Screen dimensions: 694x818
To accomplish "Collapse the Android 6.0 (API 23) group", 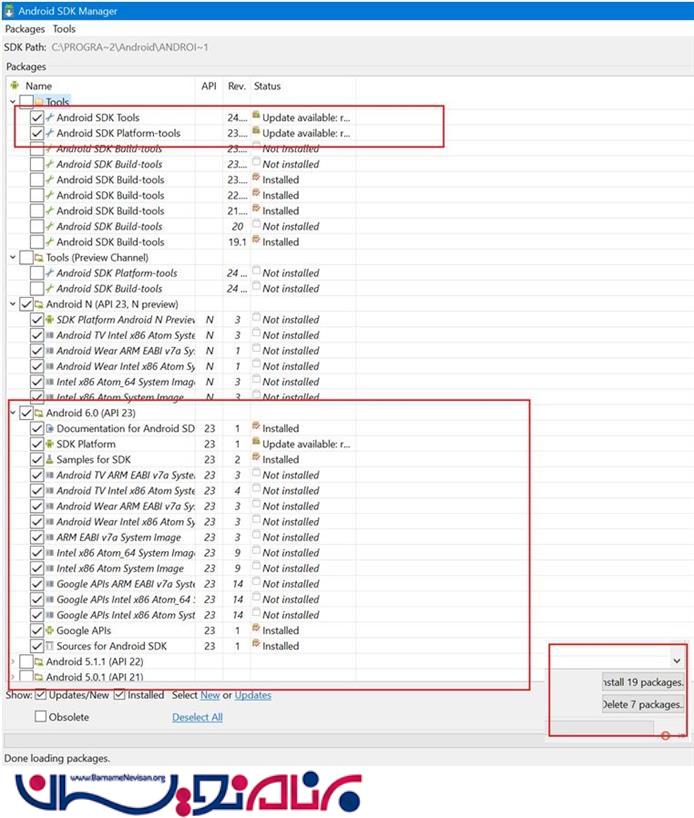I will click(13, 413).
